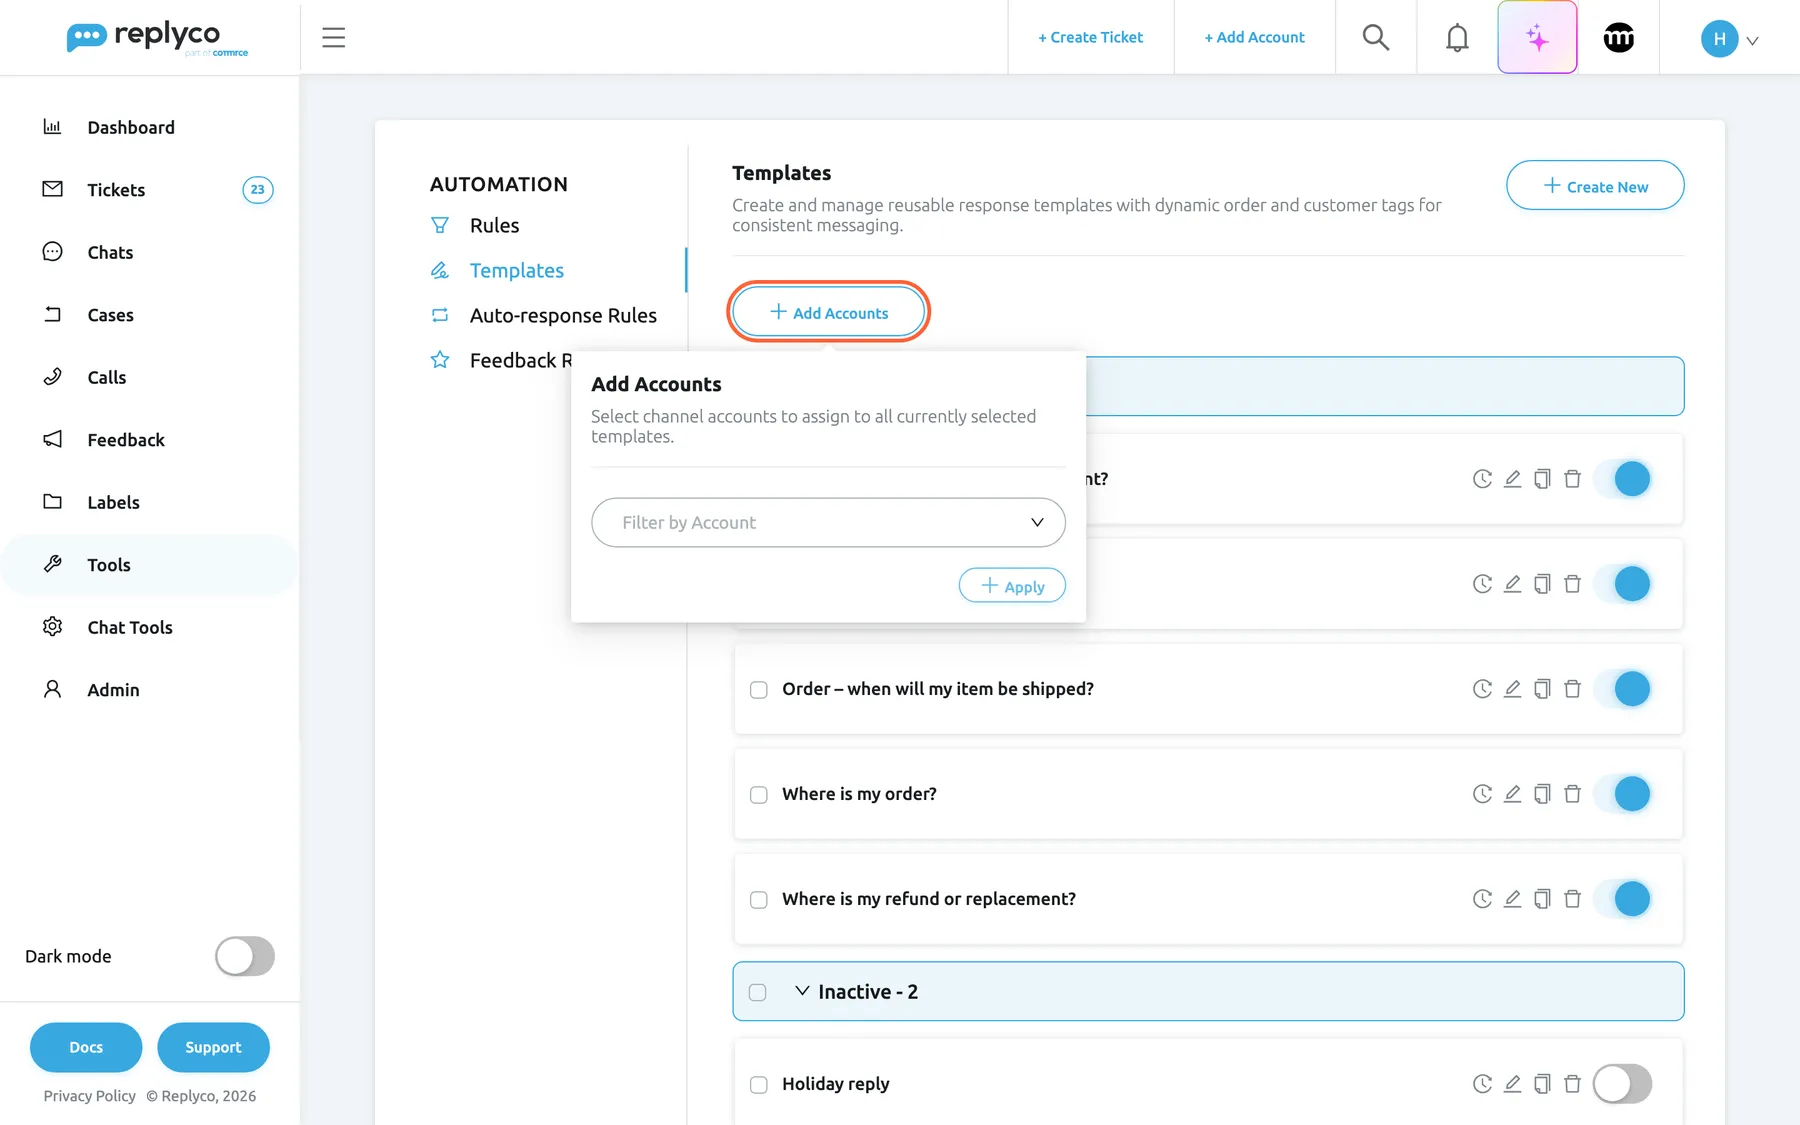Check the Holiday reply checkbox
Screen dimensions: 1800x1125
pos(759,1085)
